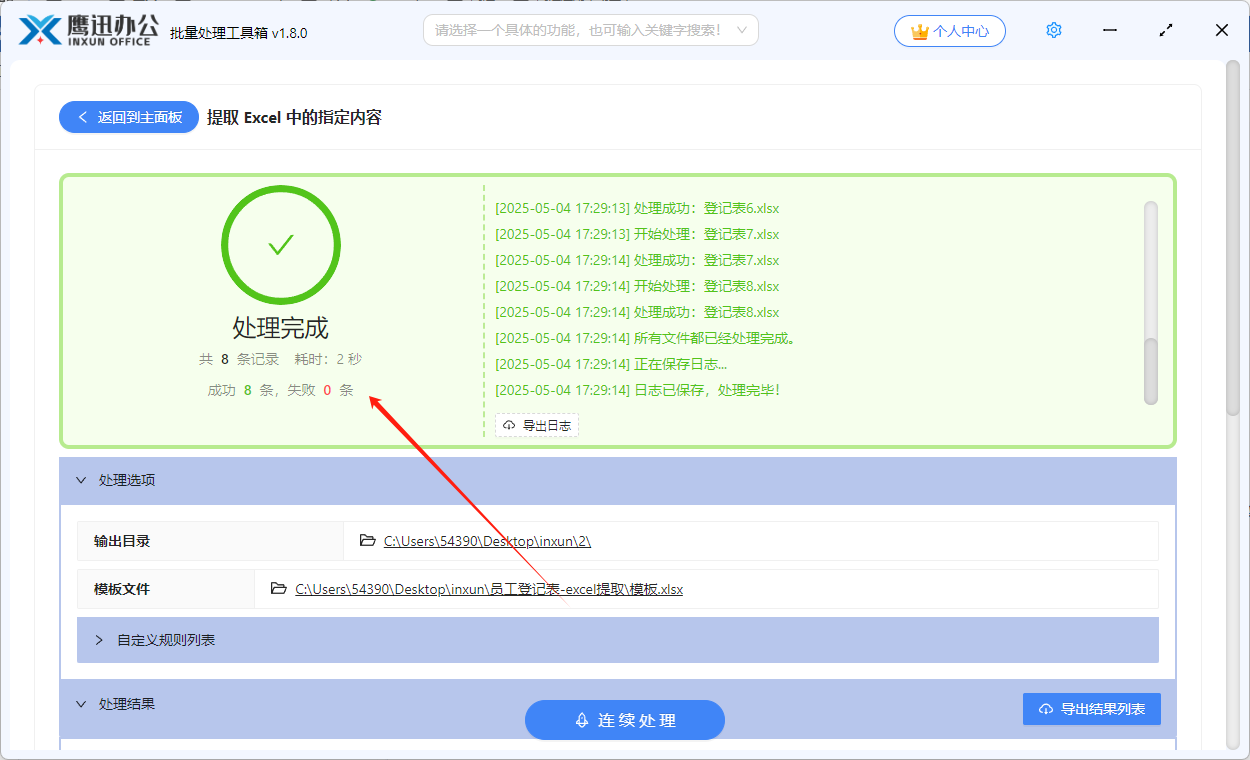Click the crown icon inside 个人中心

pyautogui.click(x=921, y=31)
